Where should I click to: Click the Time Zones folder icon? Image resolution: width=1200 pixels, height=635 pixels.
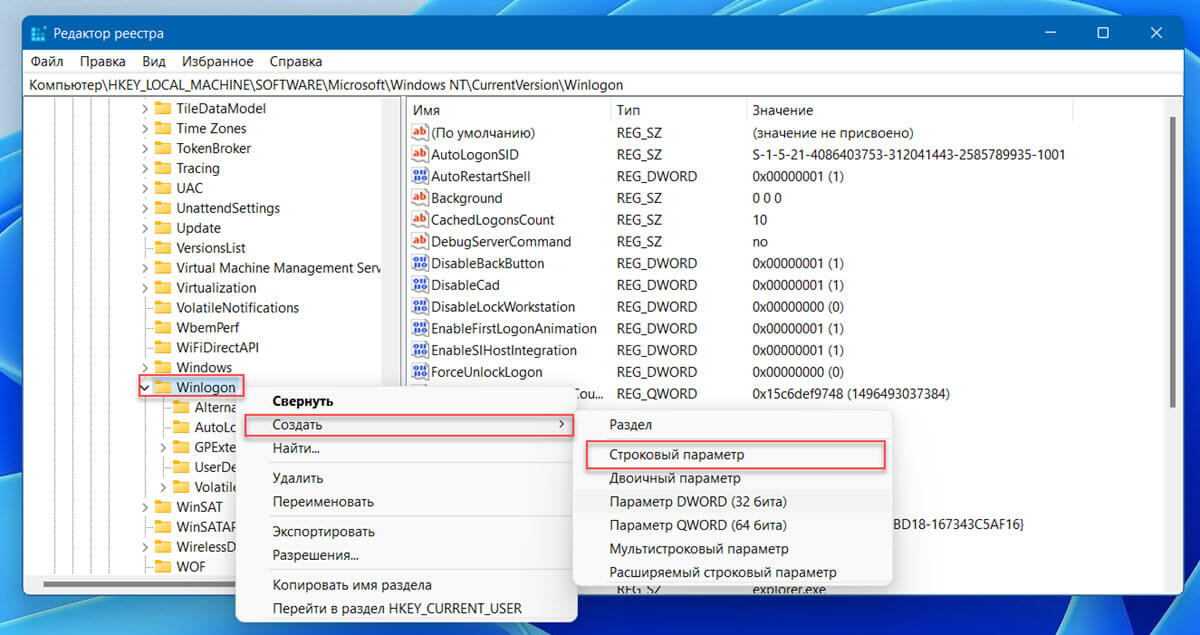[162, 128]
